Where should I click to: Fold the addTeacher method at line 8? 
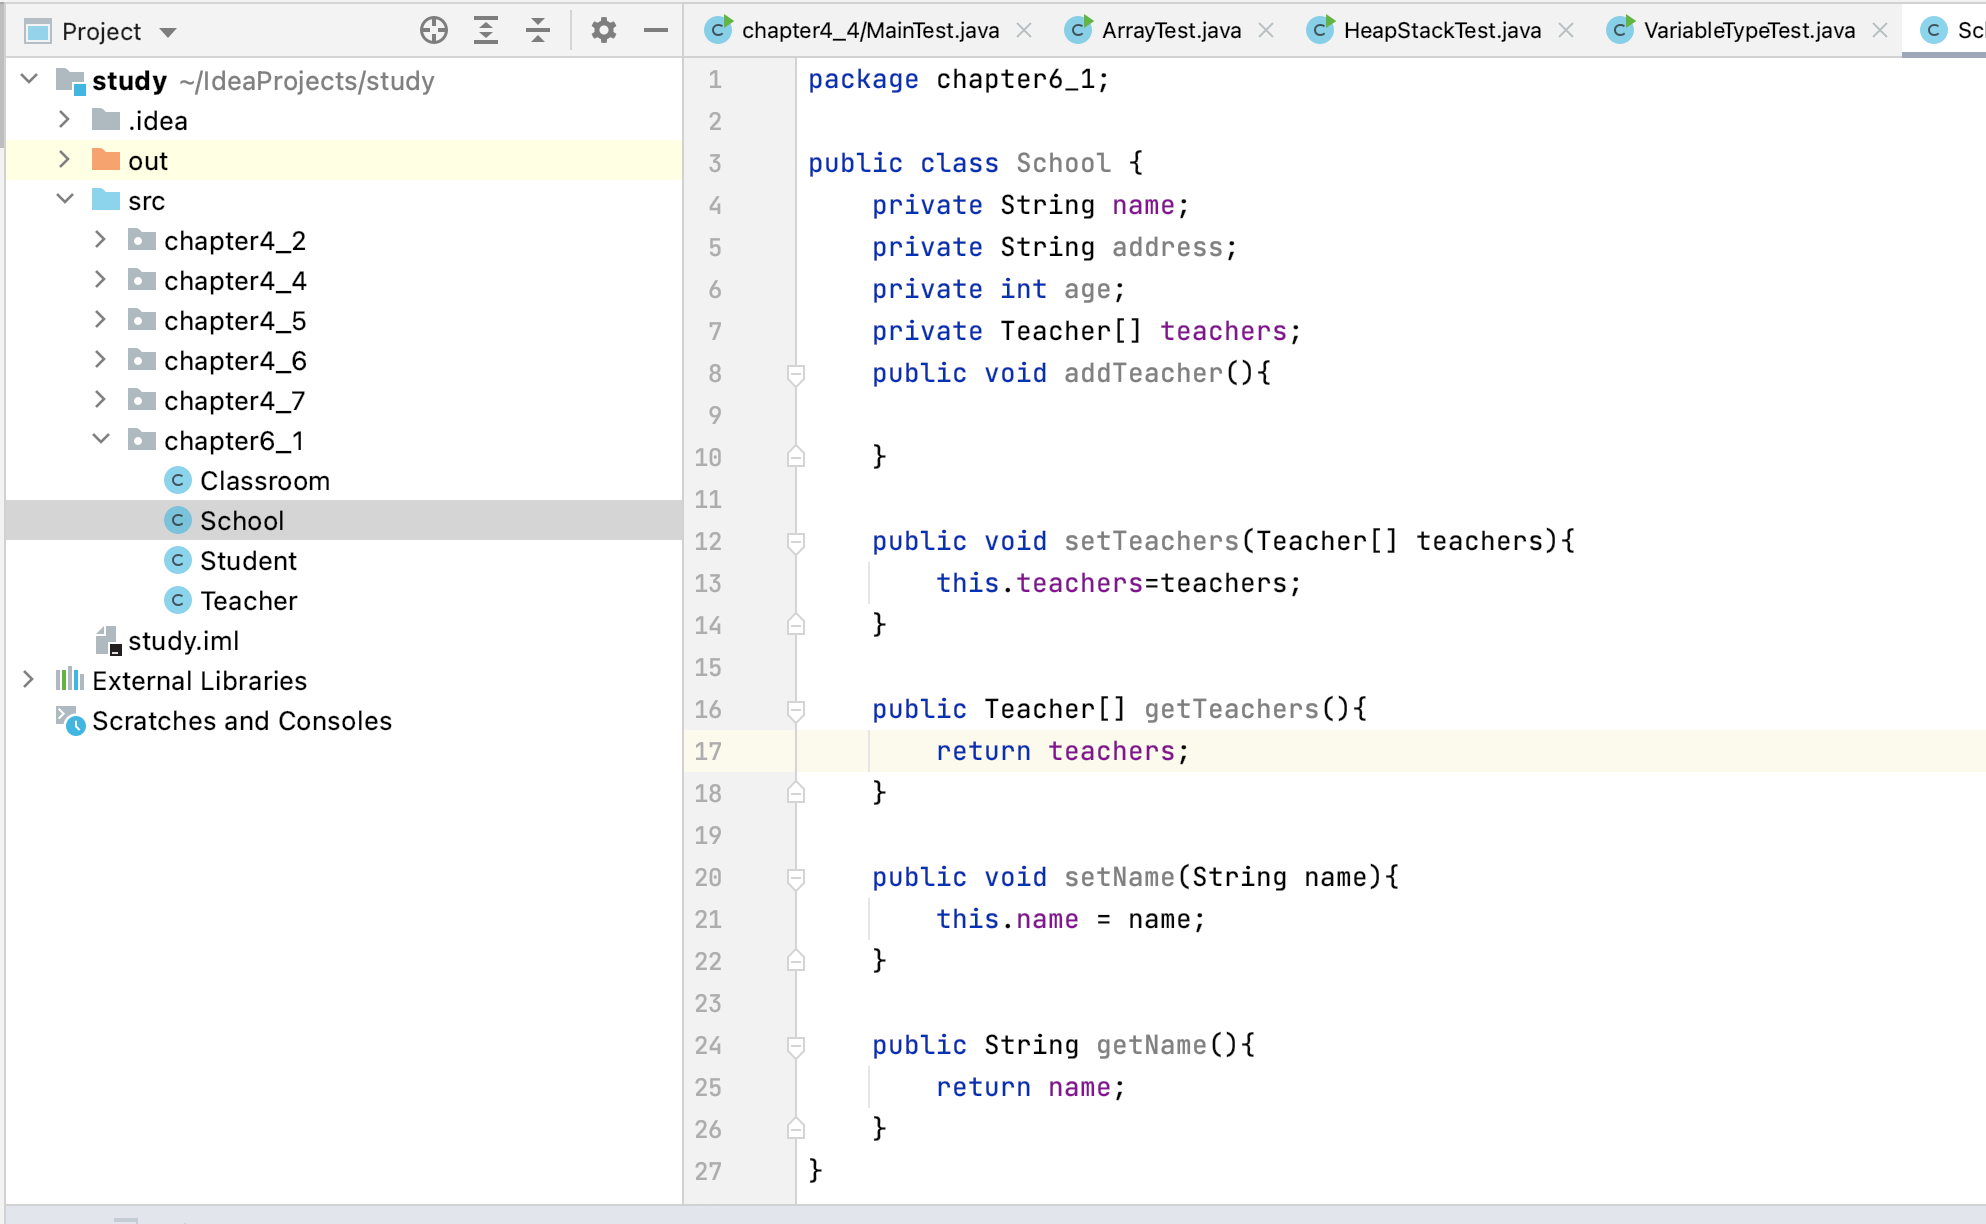click(x=796, y=374)
